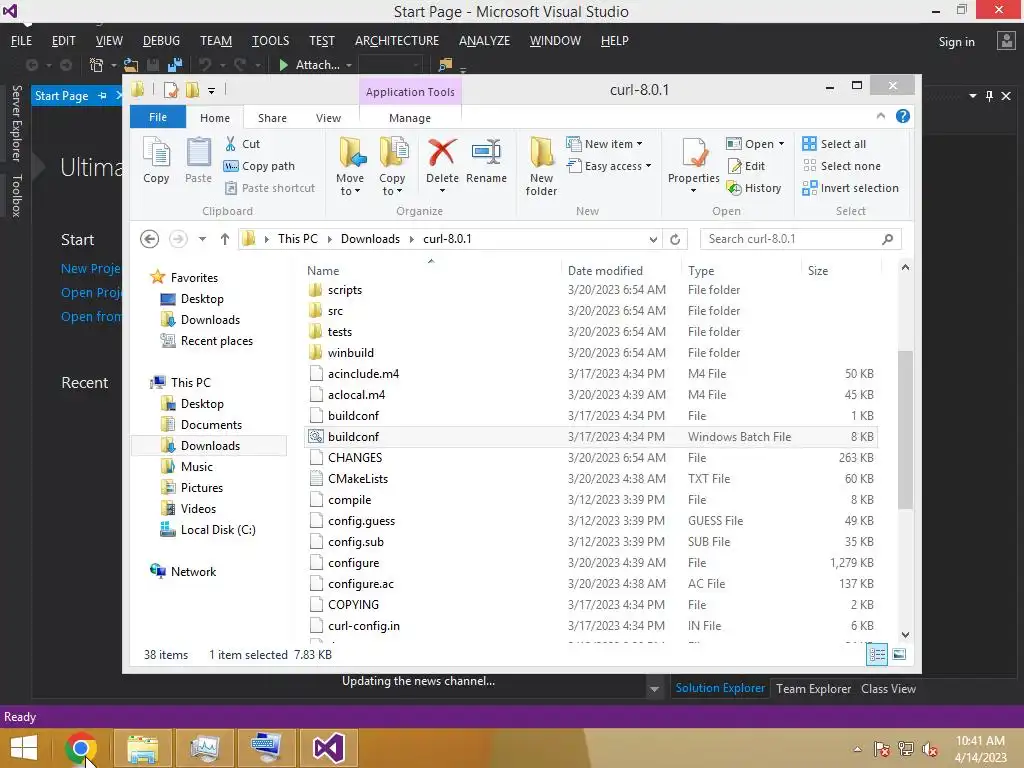Open the Windows Start button

(x=24, y=748)
